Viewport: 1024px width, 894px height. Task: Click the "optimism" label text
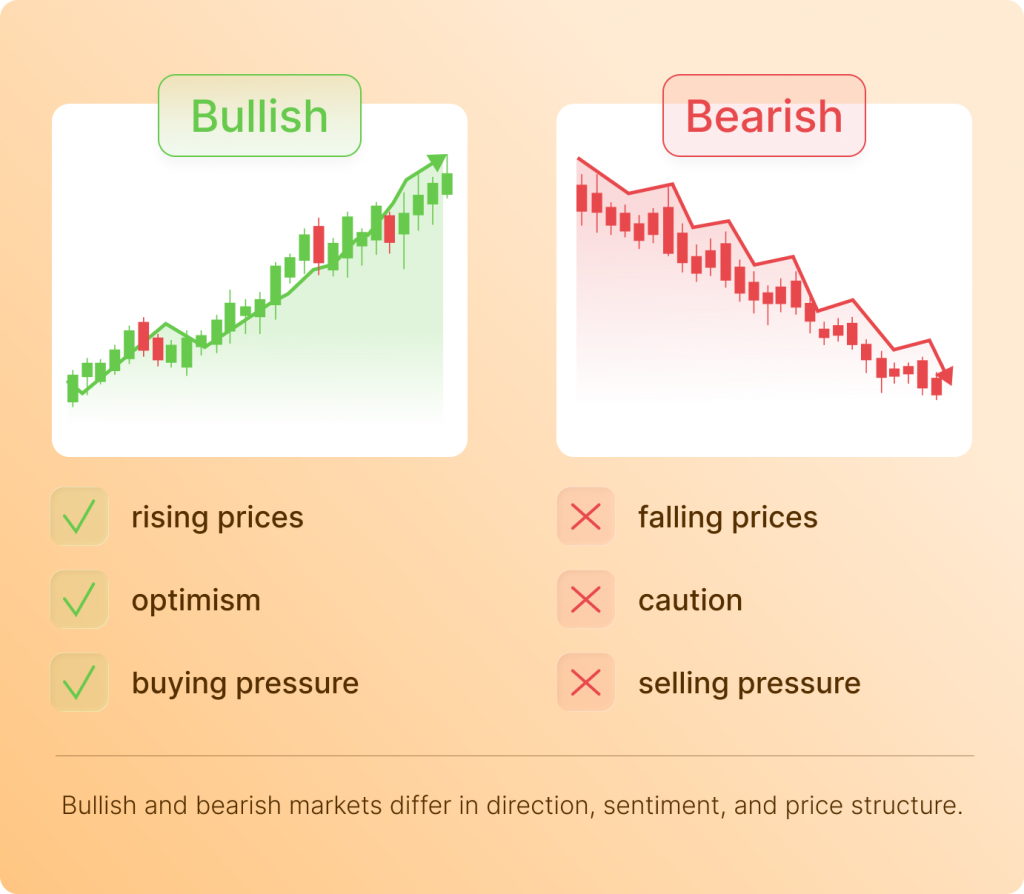(196, 601)
